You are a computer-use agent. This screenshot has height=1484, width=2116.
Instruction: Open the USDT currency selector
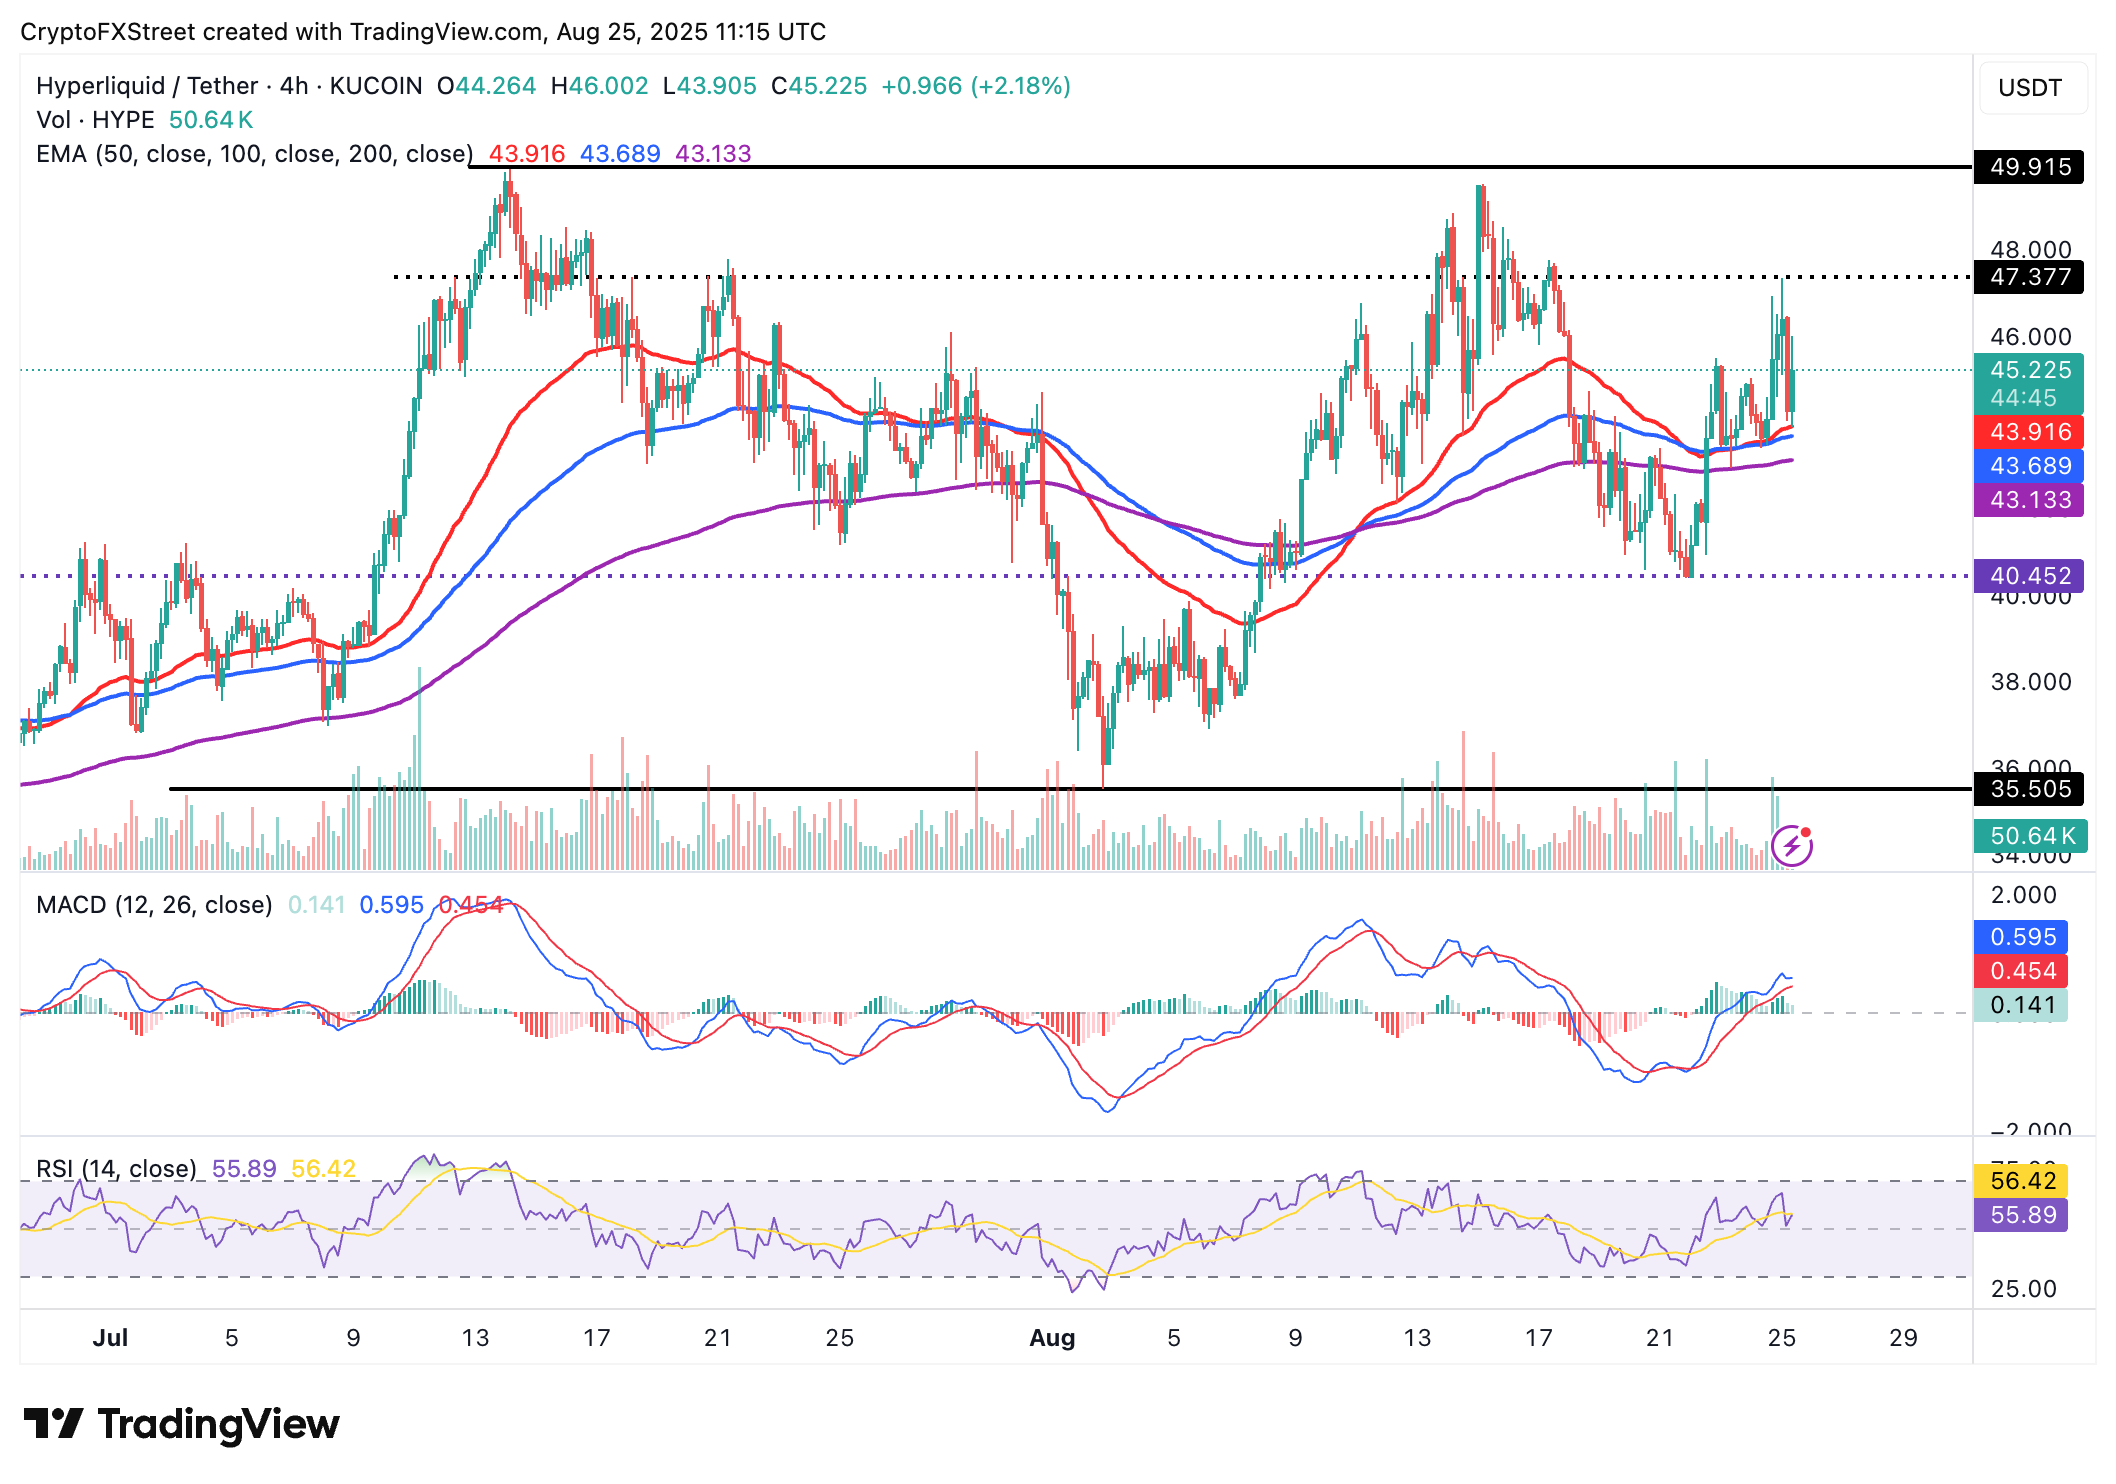tap(2030, 88)
